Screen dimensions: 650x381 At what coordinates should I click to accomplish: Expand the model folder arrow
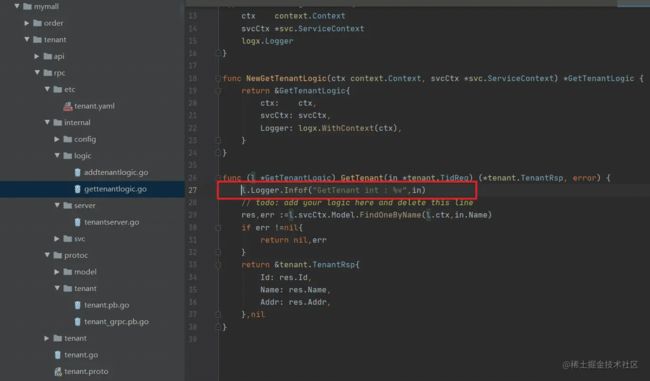click(x=57, y=272)
